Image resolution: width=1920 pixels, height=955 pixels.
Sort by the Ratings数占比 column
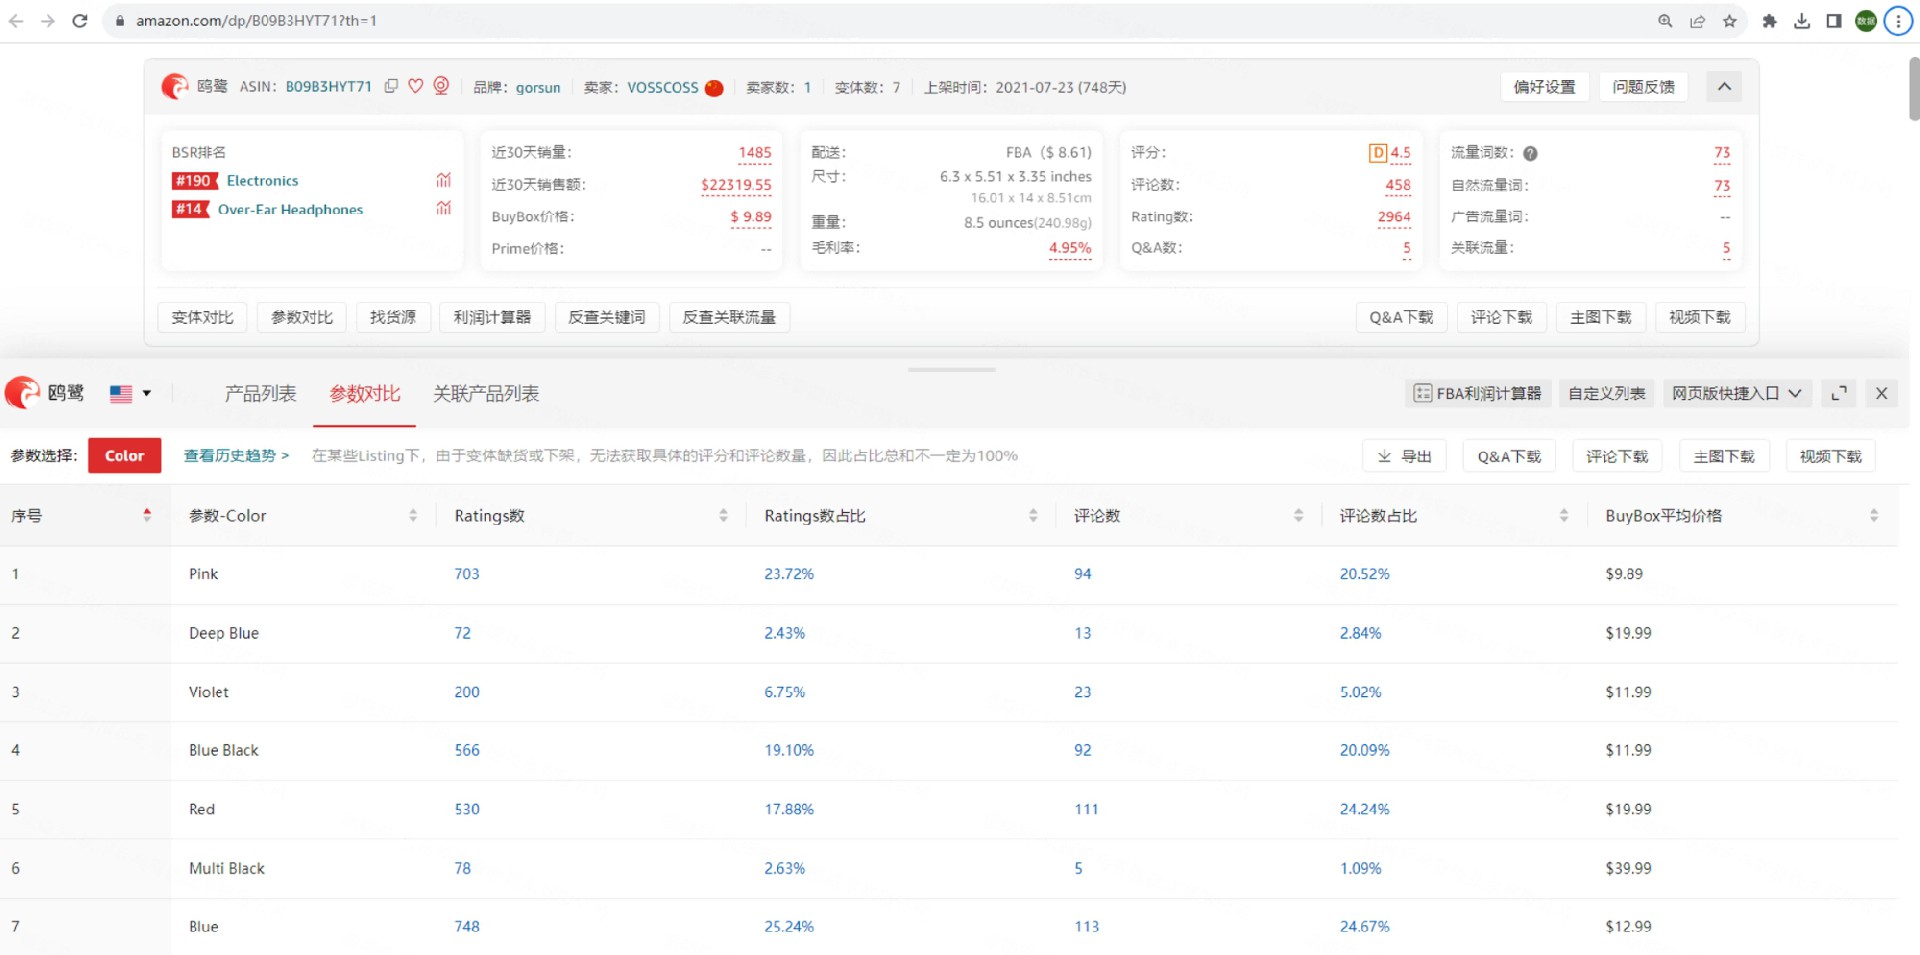coord(1033,515)
